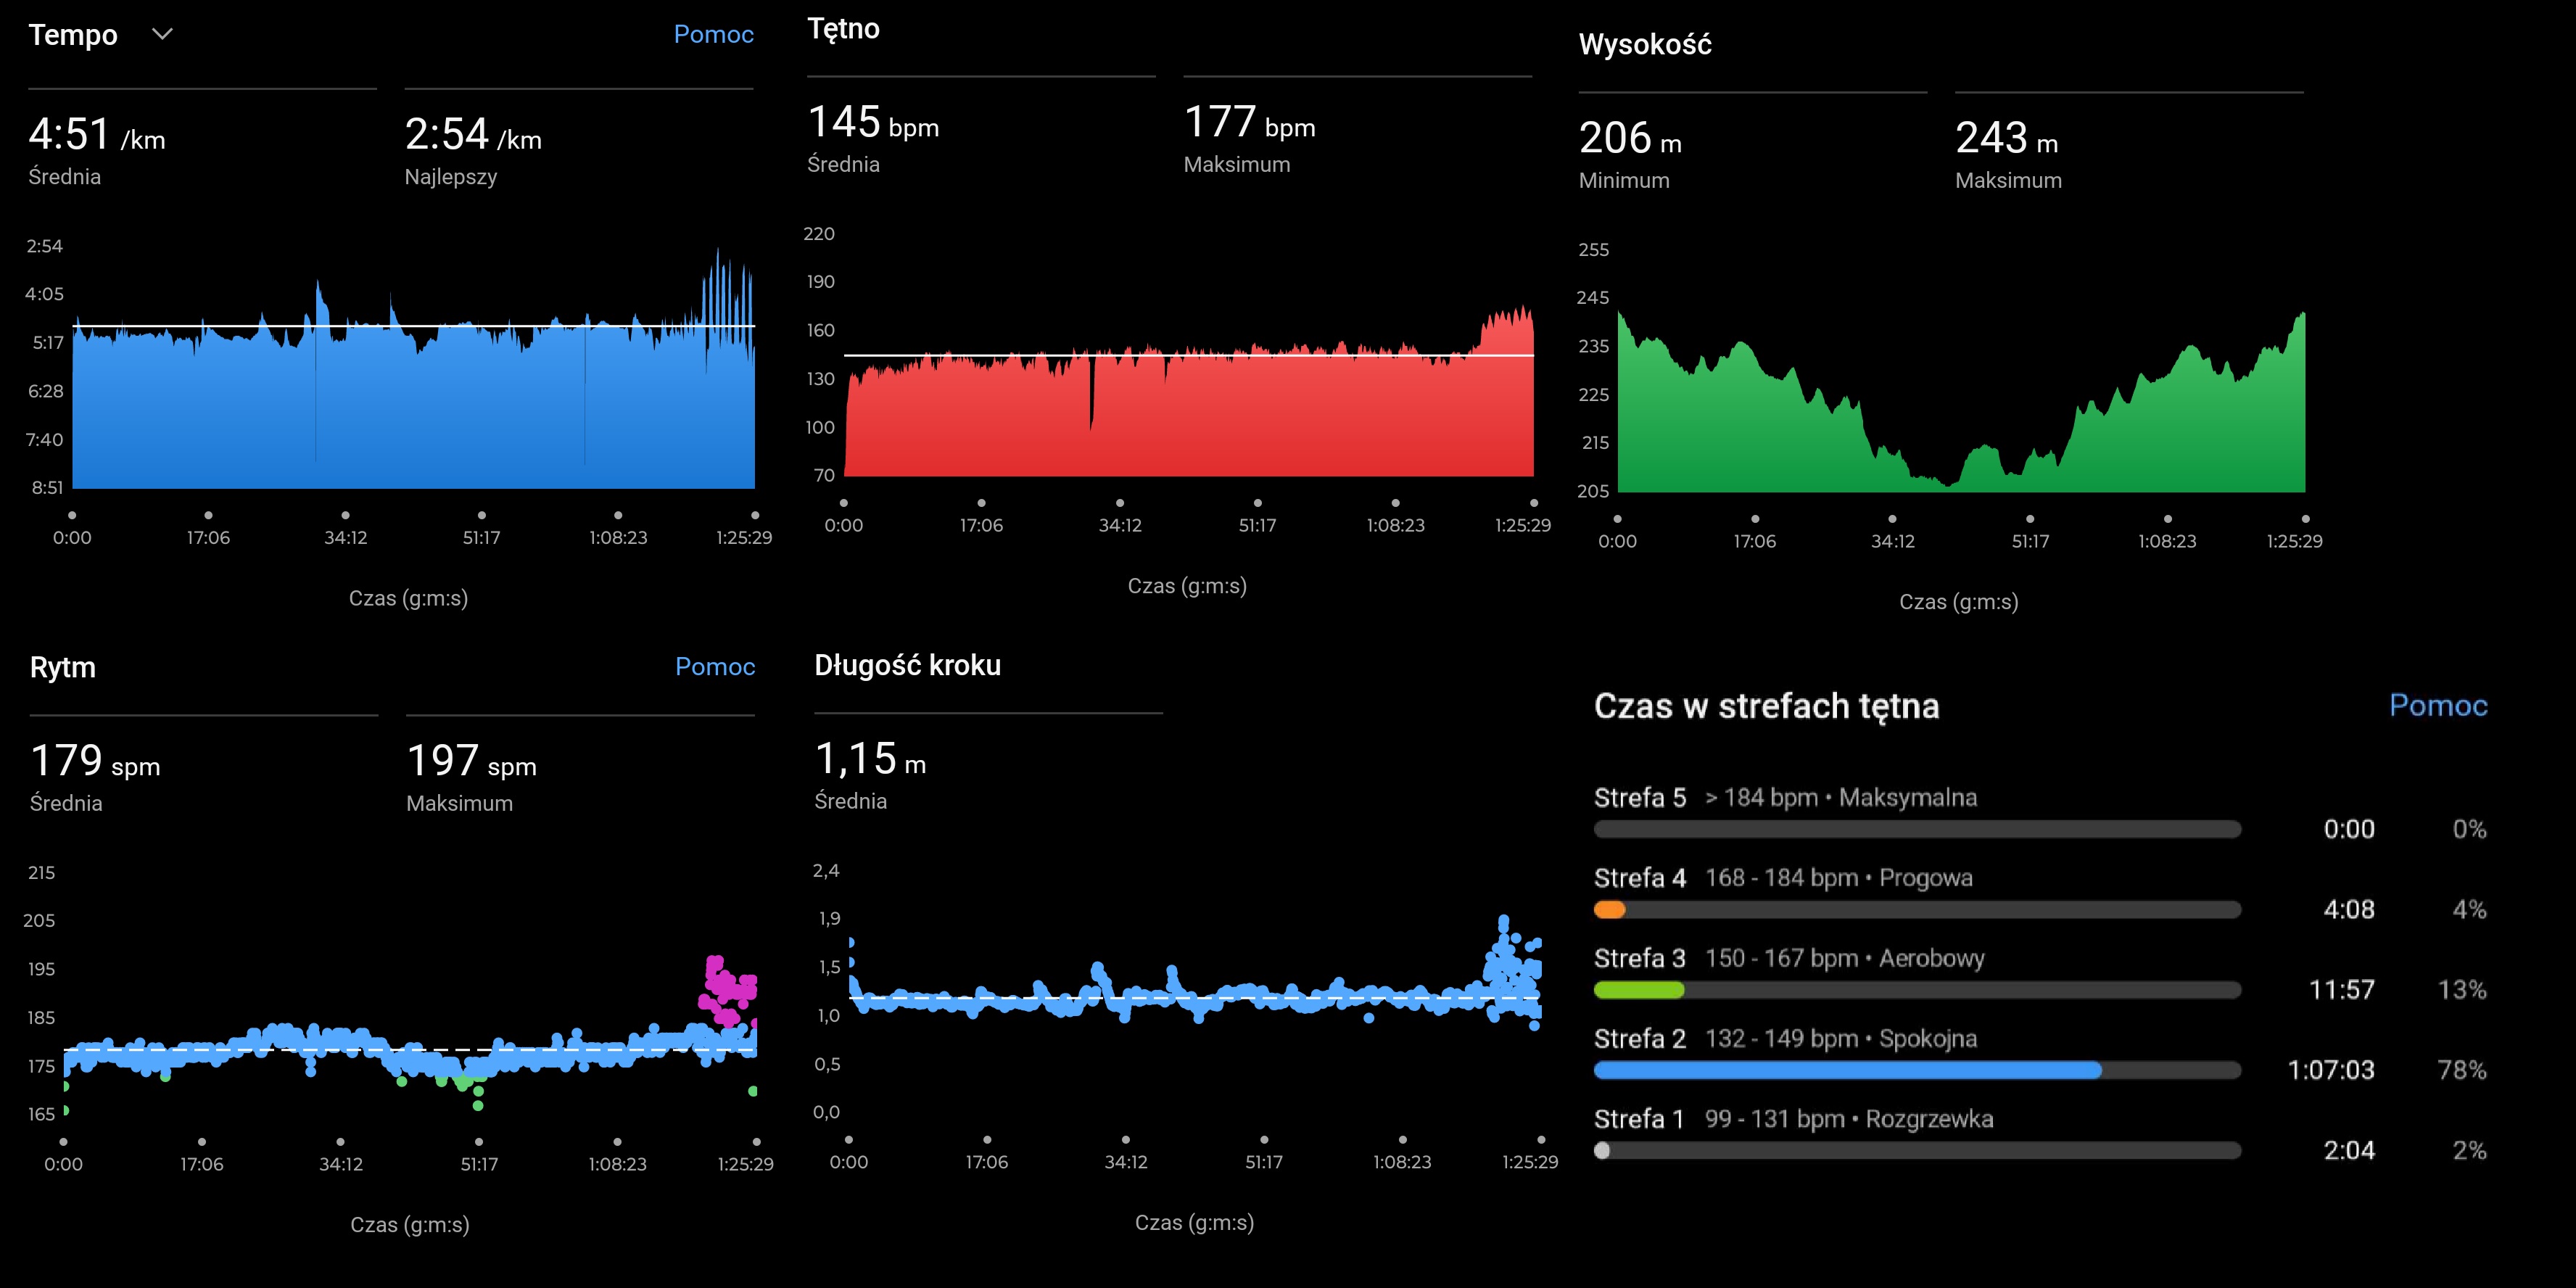The image size is (2576, 1288).
Task: Open Pomoc link in Tempo panel
Action: (x=713, y=35)
